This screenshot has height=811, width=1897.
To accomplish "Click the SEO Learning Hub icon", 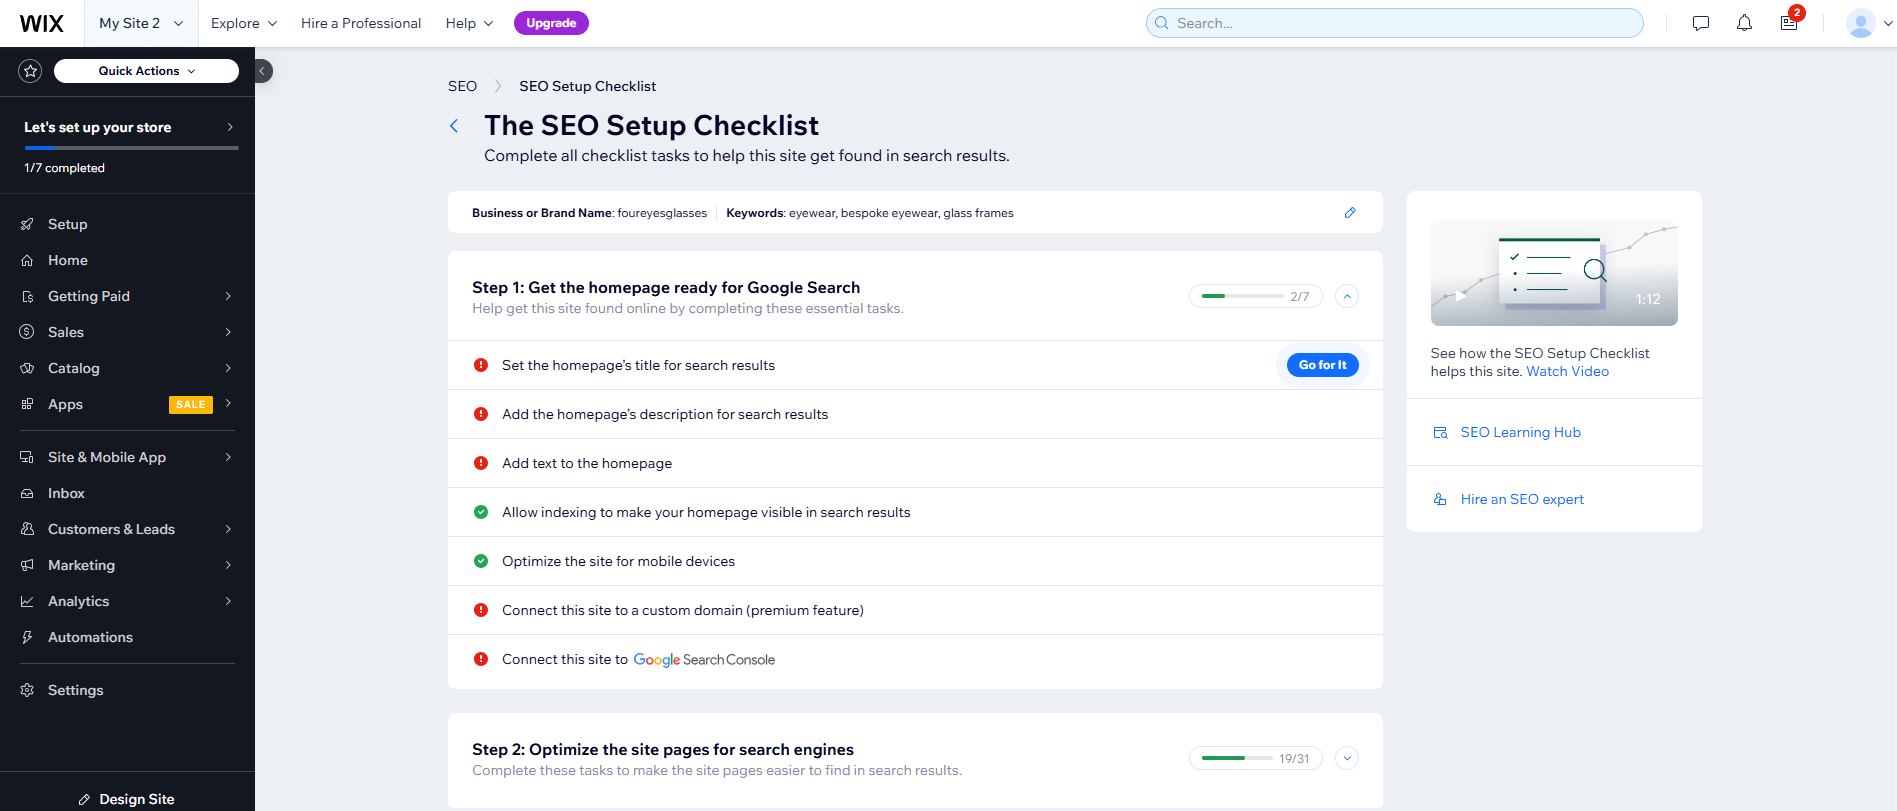I will click(1440, 433).
